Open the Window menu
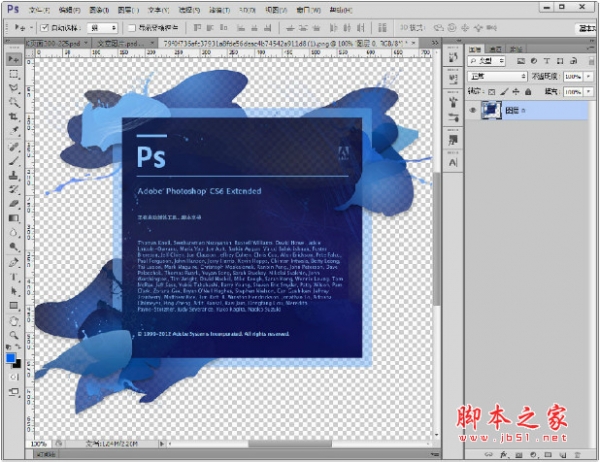Image resolution: width=600 pixels, height=462 pixels. (308, 10)
